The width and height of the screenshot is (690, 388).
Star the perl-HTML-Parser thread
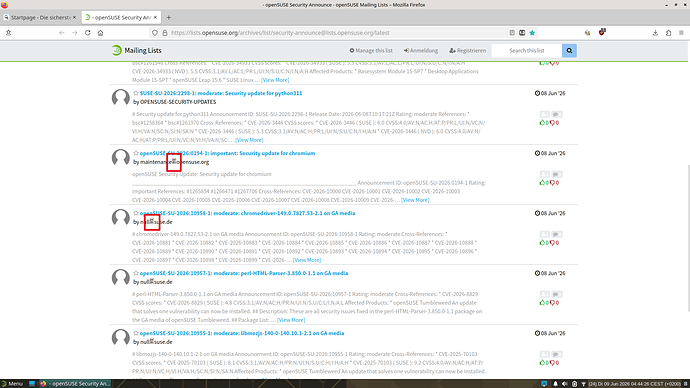click(x=136, y=273)
